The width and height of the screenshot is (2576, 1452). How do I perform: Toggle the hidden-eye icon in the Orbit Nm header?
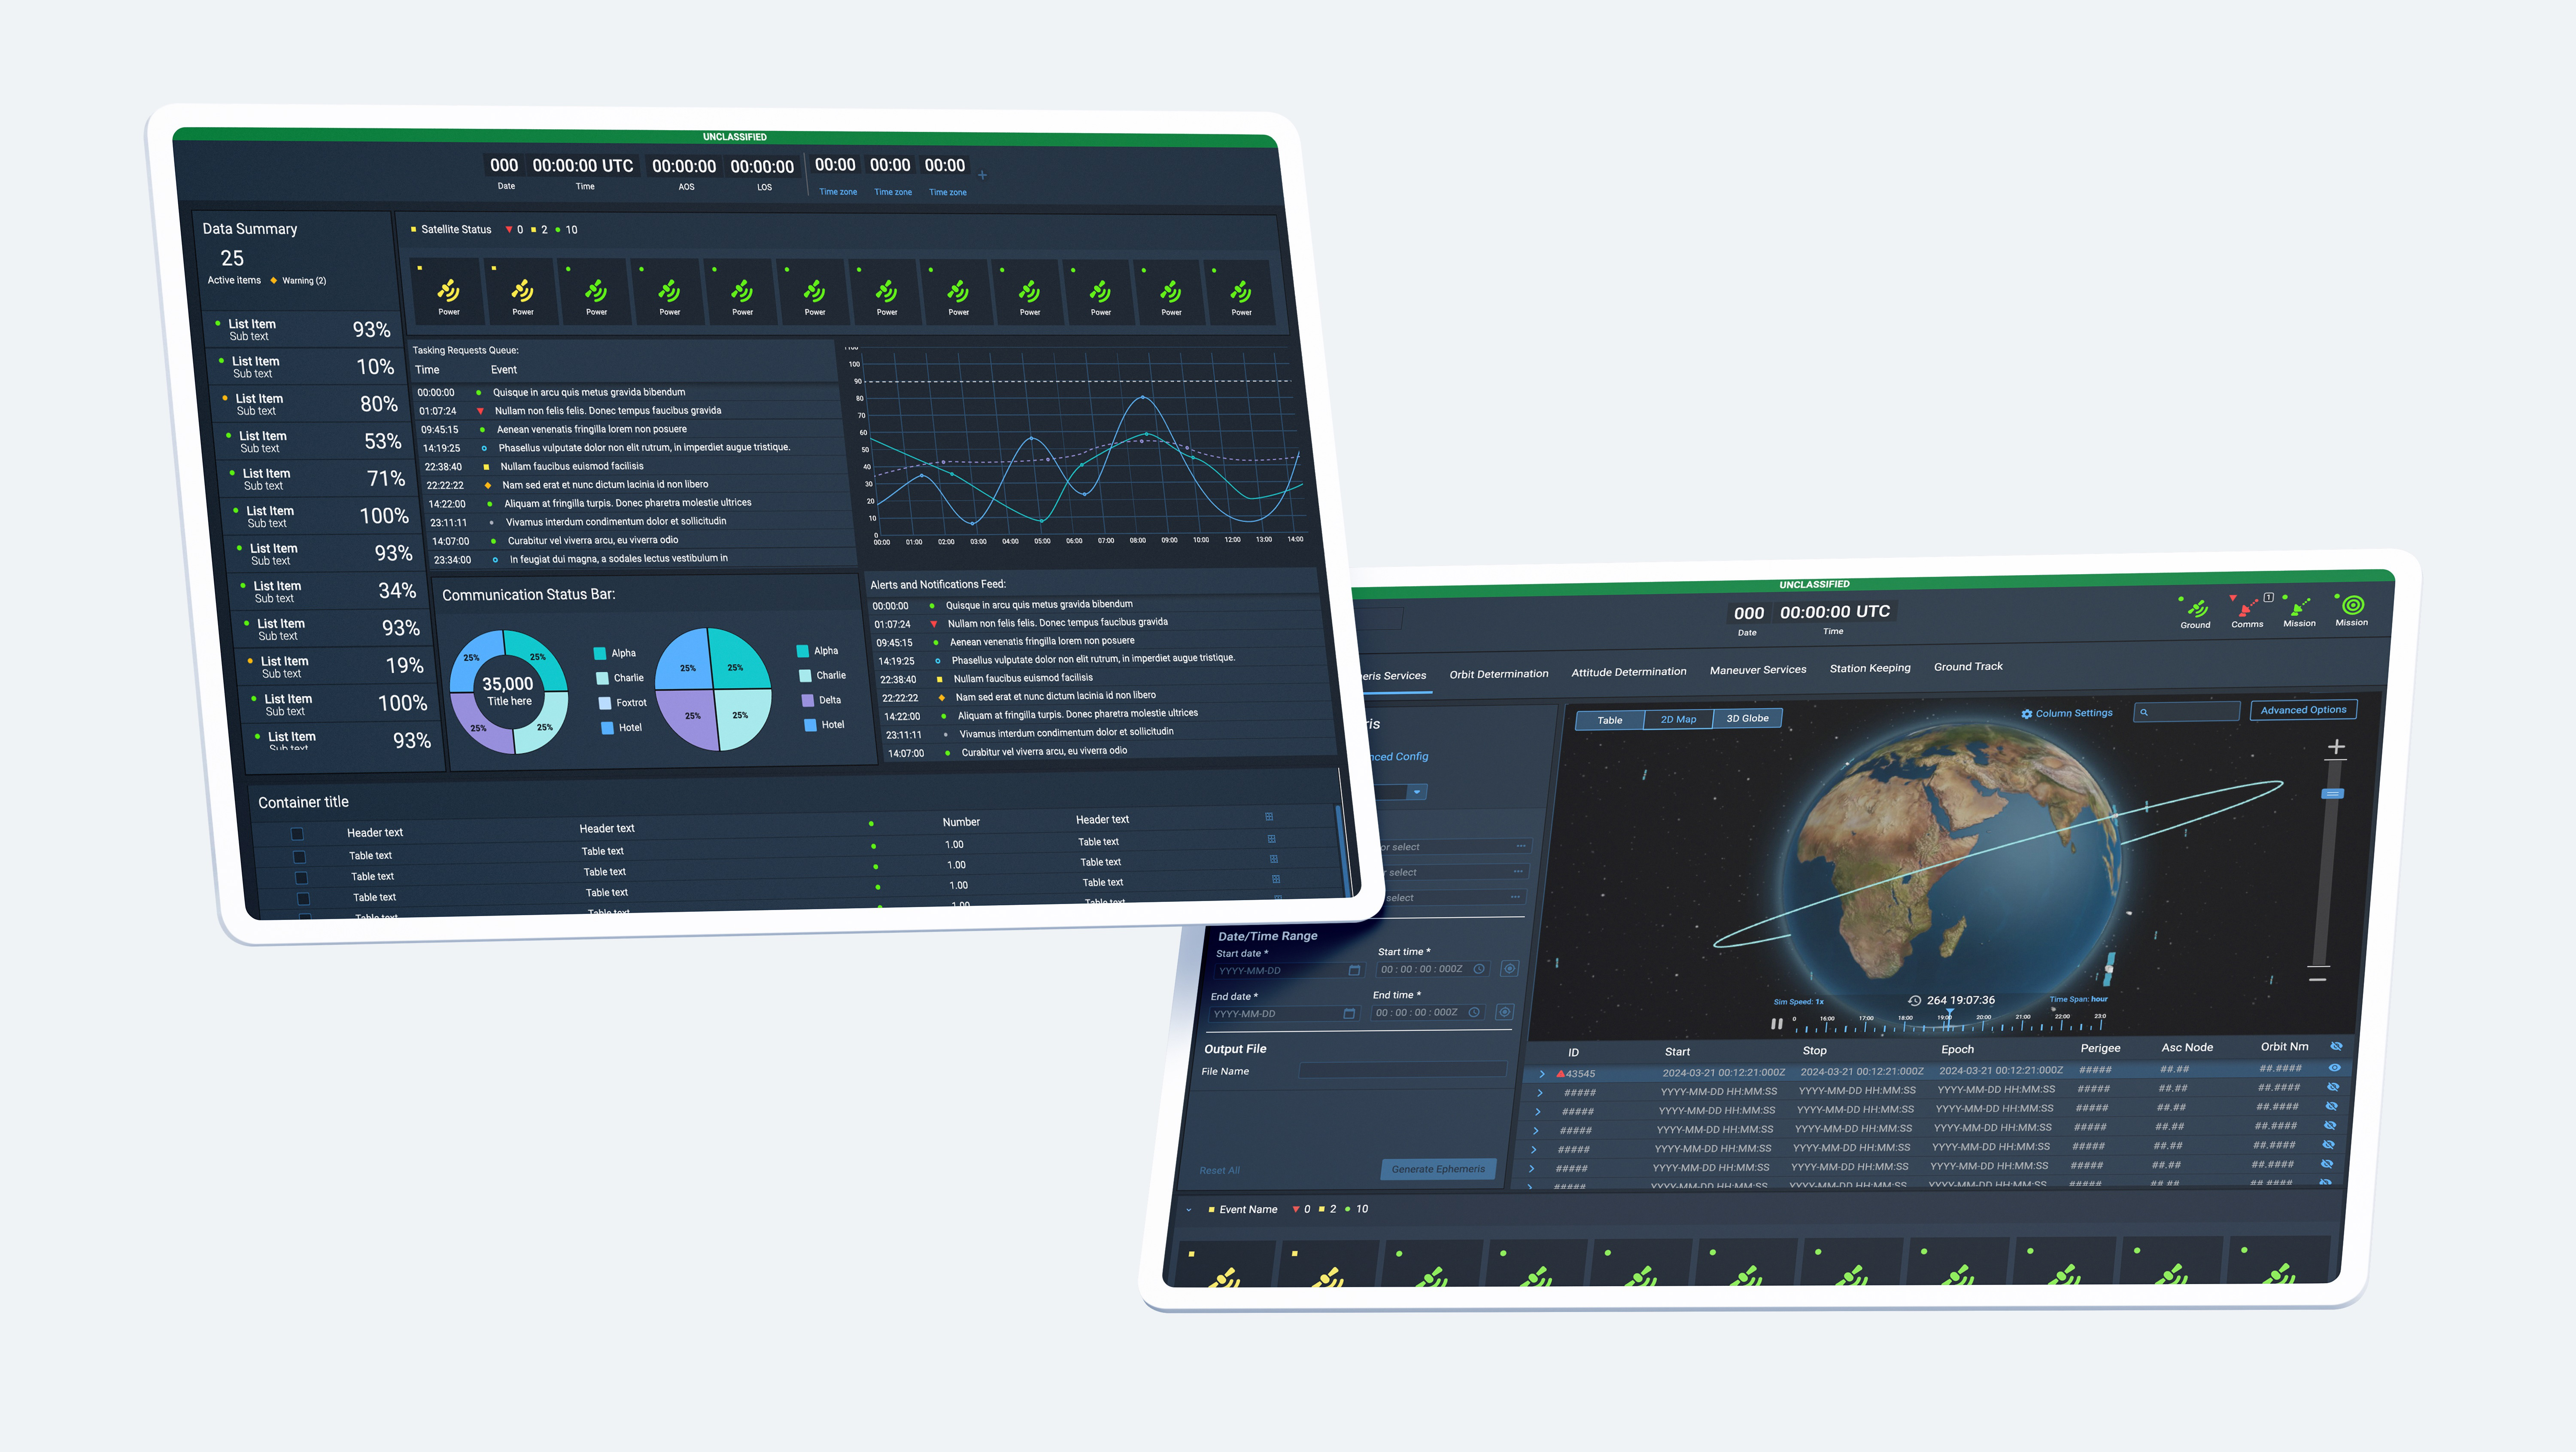pyautogui.click(x=2336, y=1046)
